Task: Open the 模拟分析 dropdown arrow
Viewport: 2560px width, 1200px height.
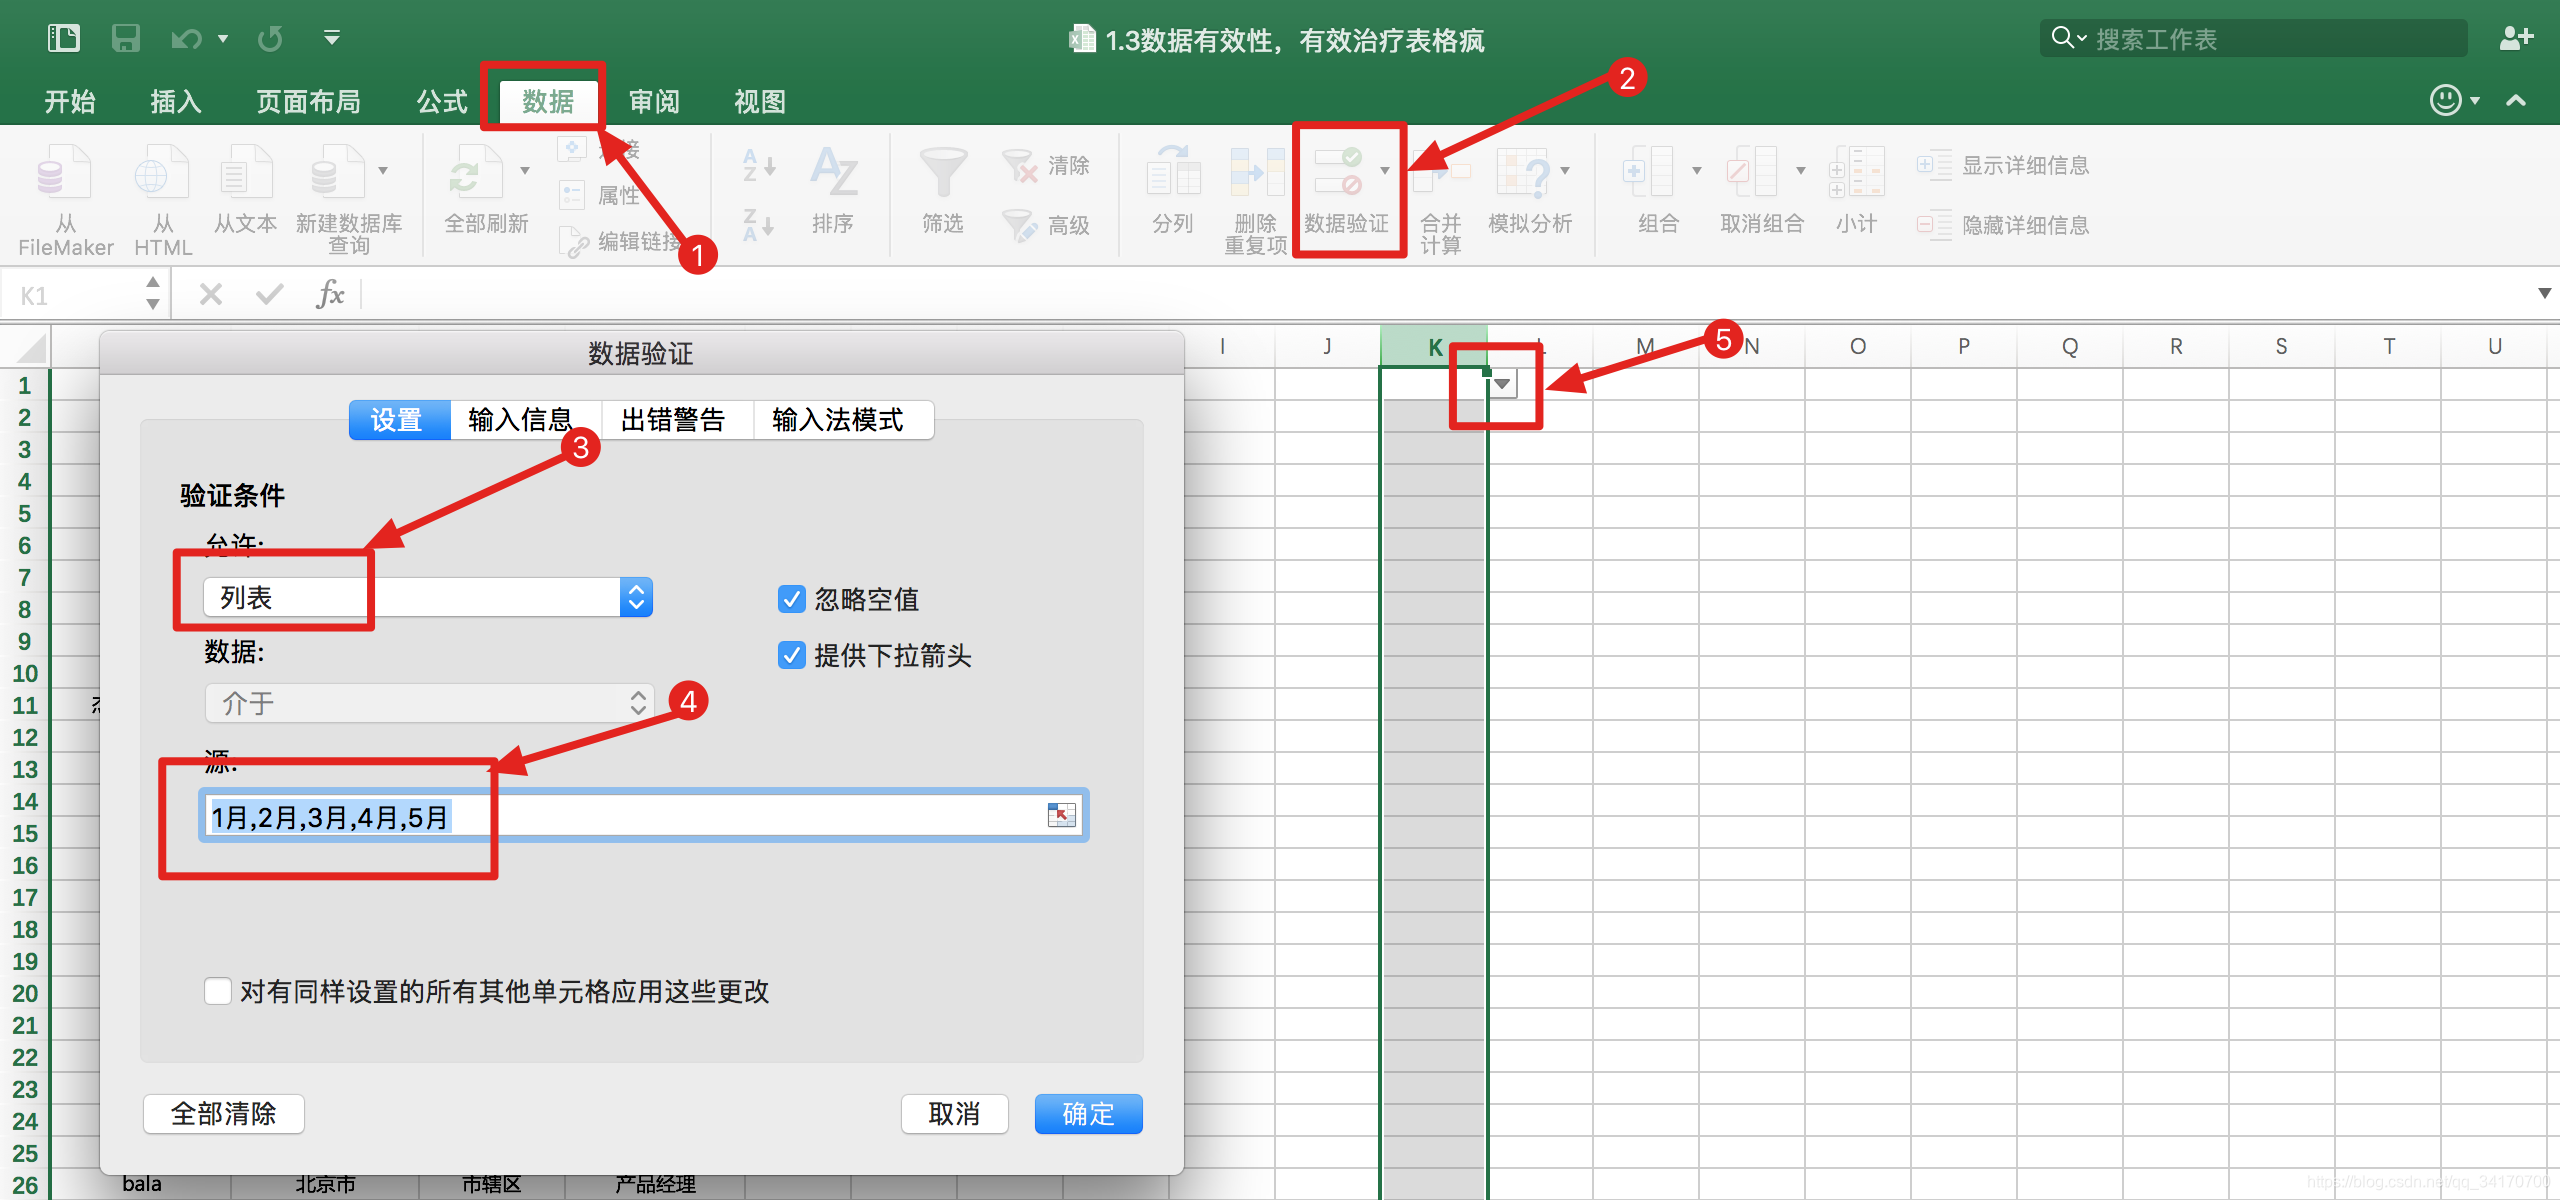Action: click(x=1565, y=171)
